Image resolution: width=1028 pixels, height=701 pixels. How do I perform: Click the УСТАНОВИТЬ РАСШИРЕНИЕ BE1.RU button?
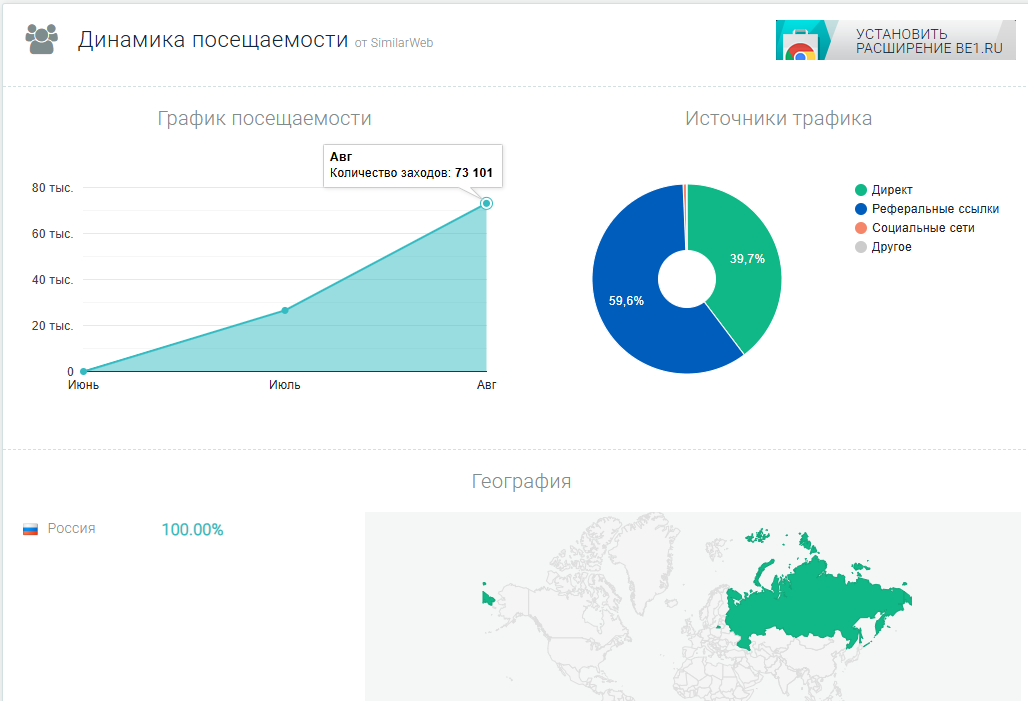[895, 39]
